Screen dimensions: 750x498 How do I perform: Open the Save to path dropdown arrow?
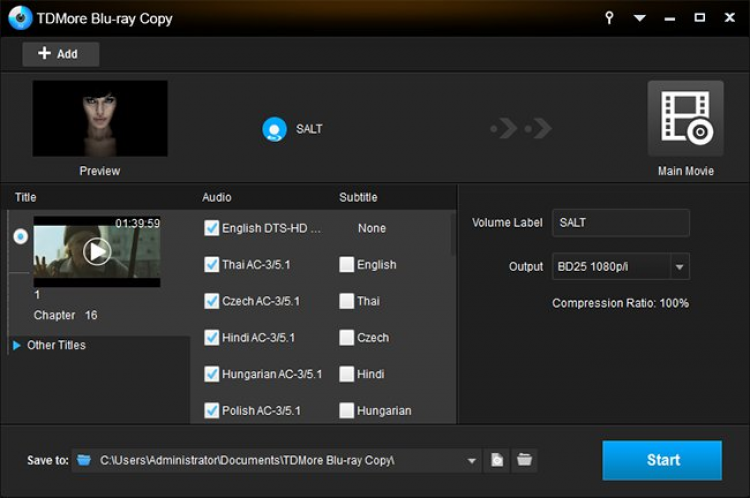[x=472, y=461]
